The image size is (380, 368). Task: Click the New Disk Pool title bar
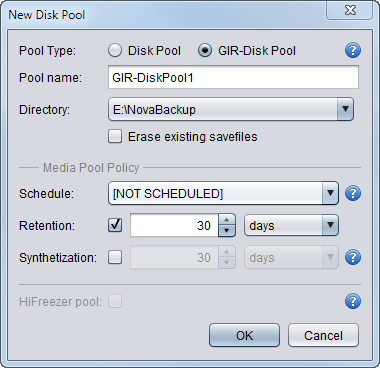coord(167,15)
